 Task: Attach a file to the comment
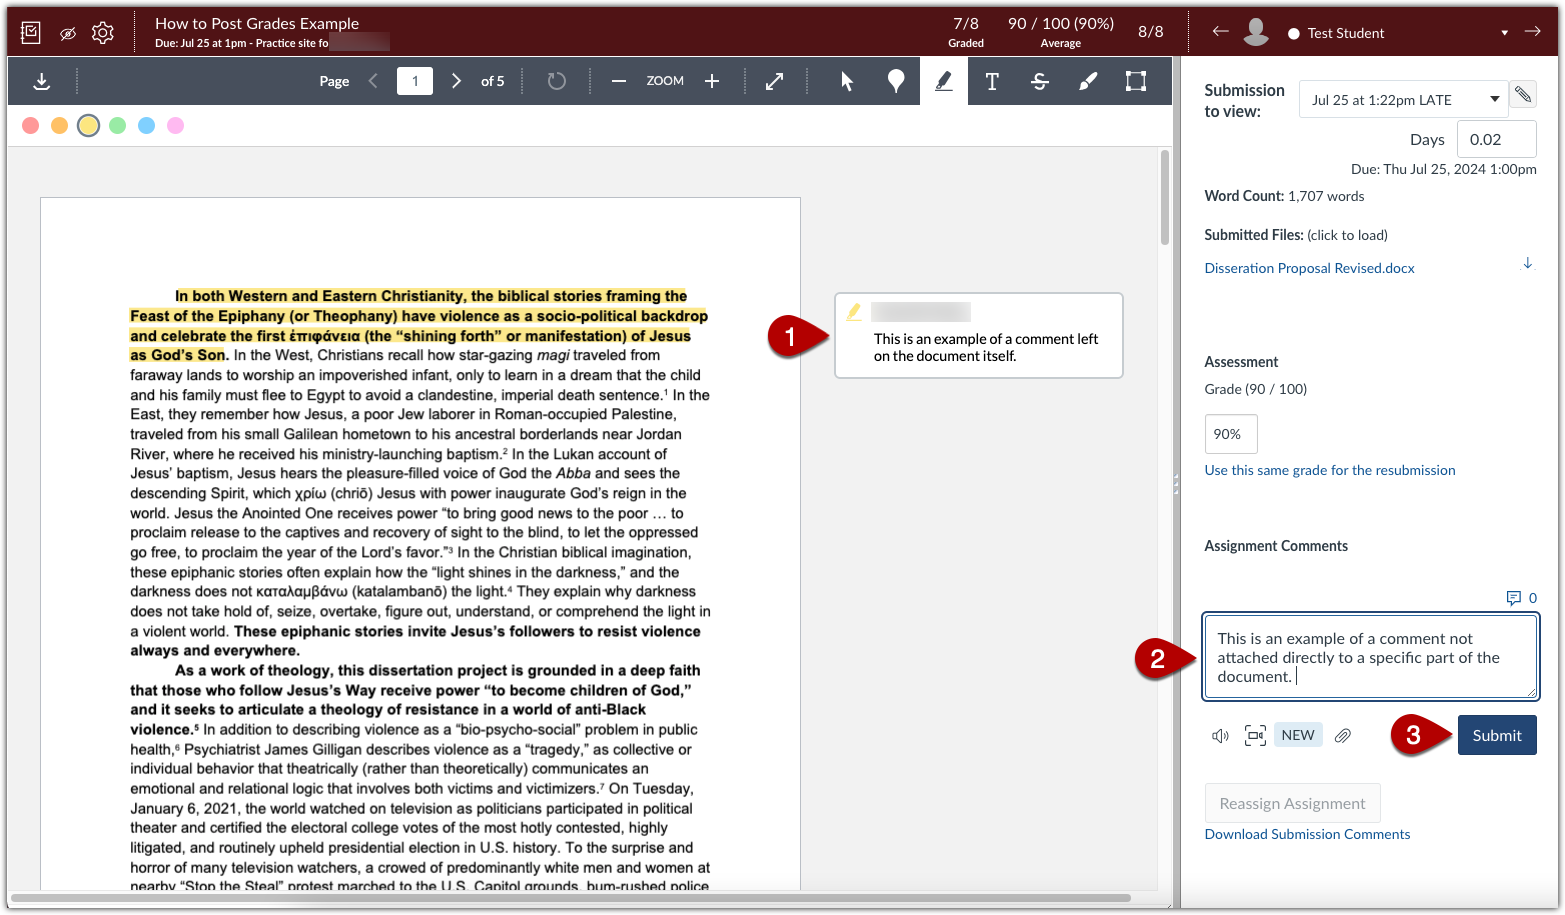pyautogui.click(x=1343, y=736)
